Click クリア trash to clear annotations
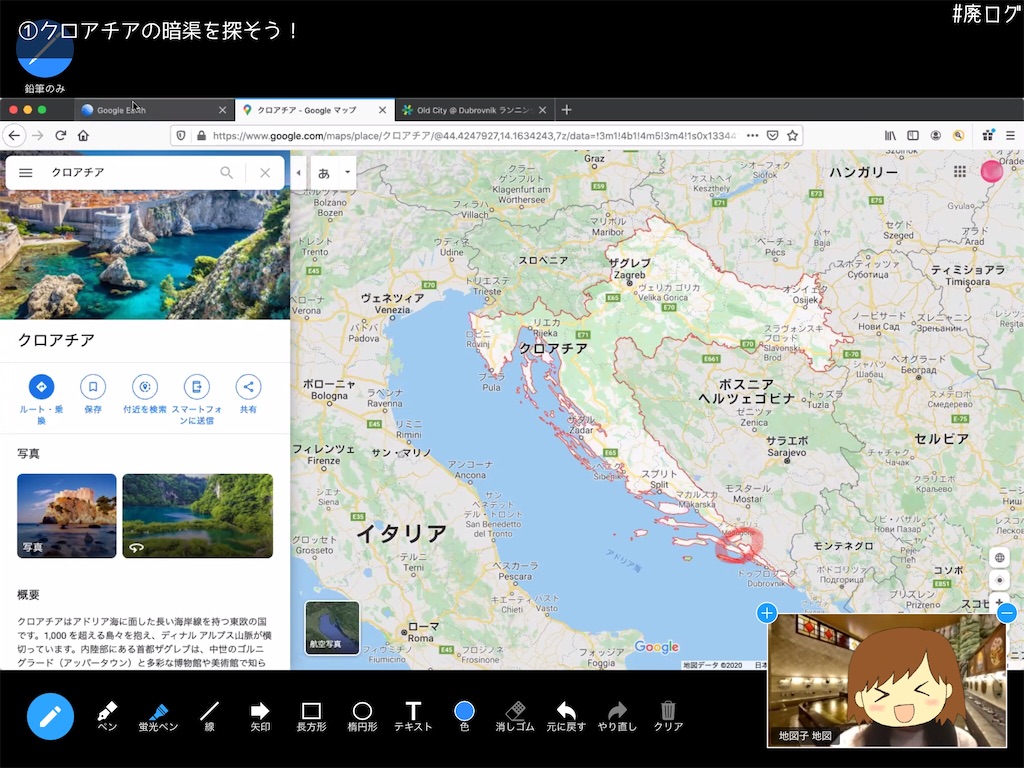This screenshot has width=1024, height=768. coord(668,716)
